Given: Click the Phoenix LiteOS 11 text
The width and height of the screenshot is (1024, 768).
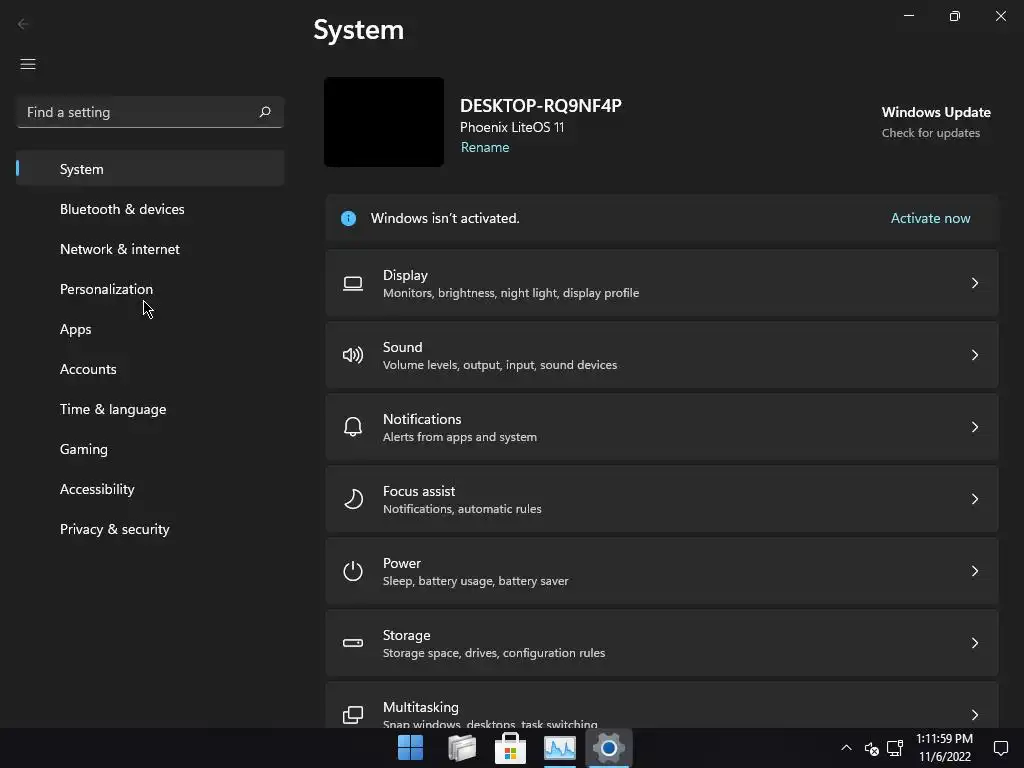Looking at the screenshot, I should coord(512,127).
